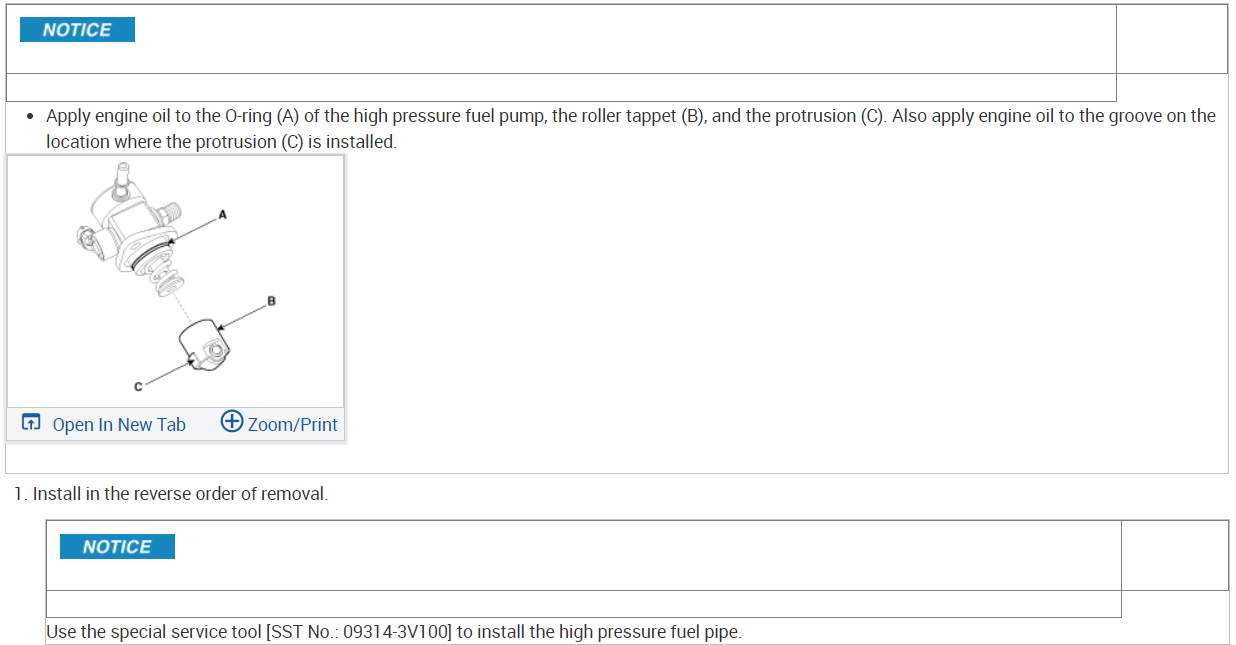Screen dimensions: 1236x645
Task: Click the blank row beneath the bottom NOTICE
Action: [x=583, y=604]
